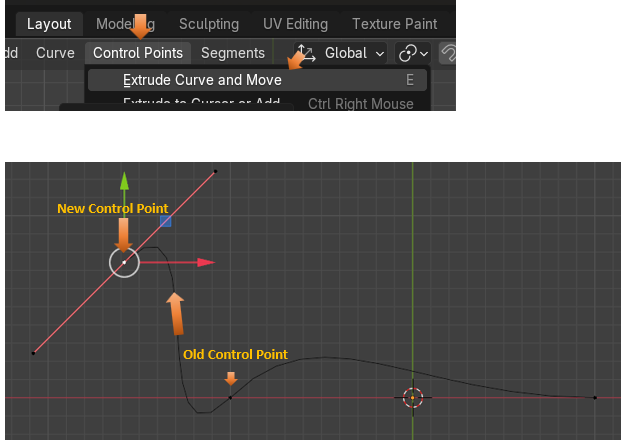This screenshot has height=440, width=621.
Task: Go to the Texture Paint workspace tab
Action: (394, 23)
